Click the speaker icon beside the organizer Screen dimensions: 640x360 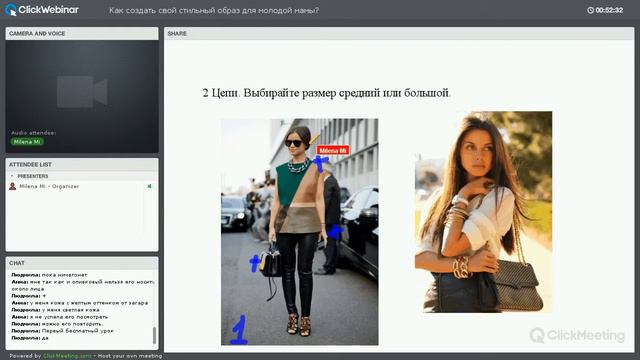click(149, 186)
